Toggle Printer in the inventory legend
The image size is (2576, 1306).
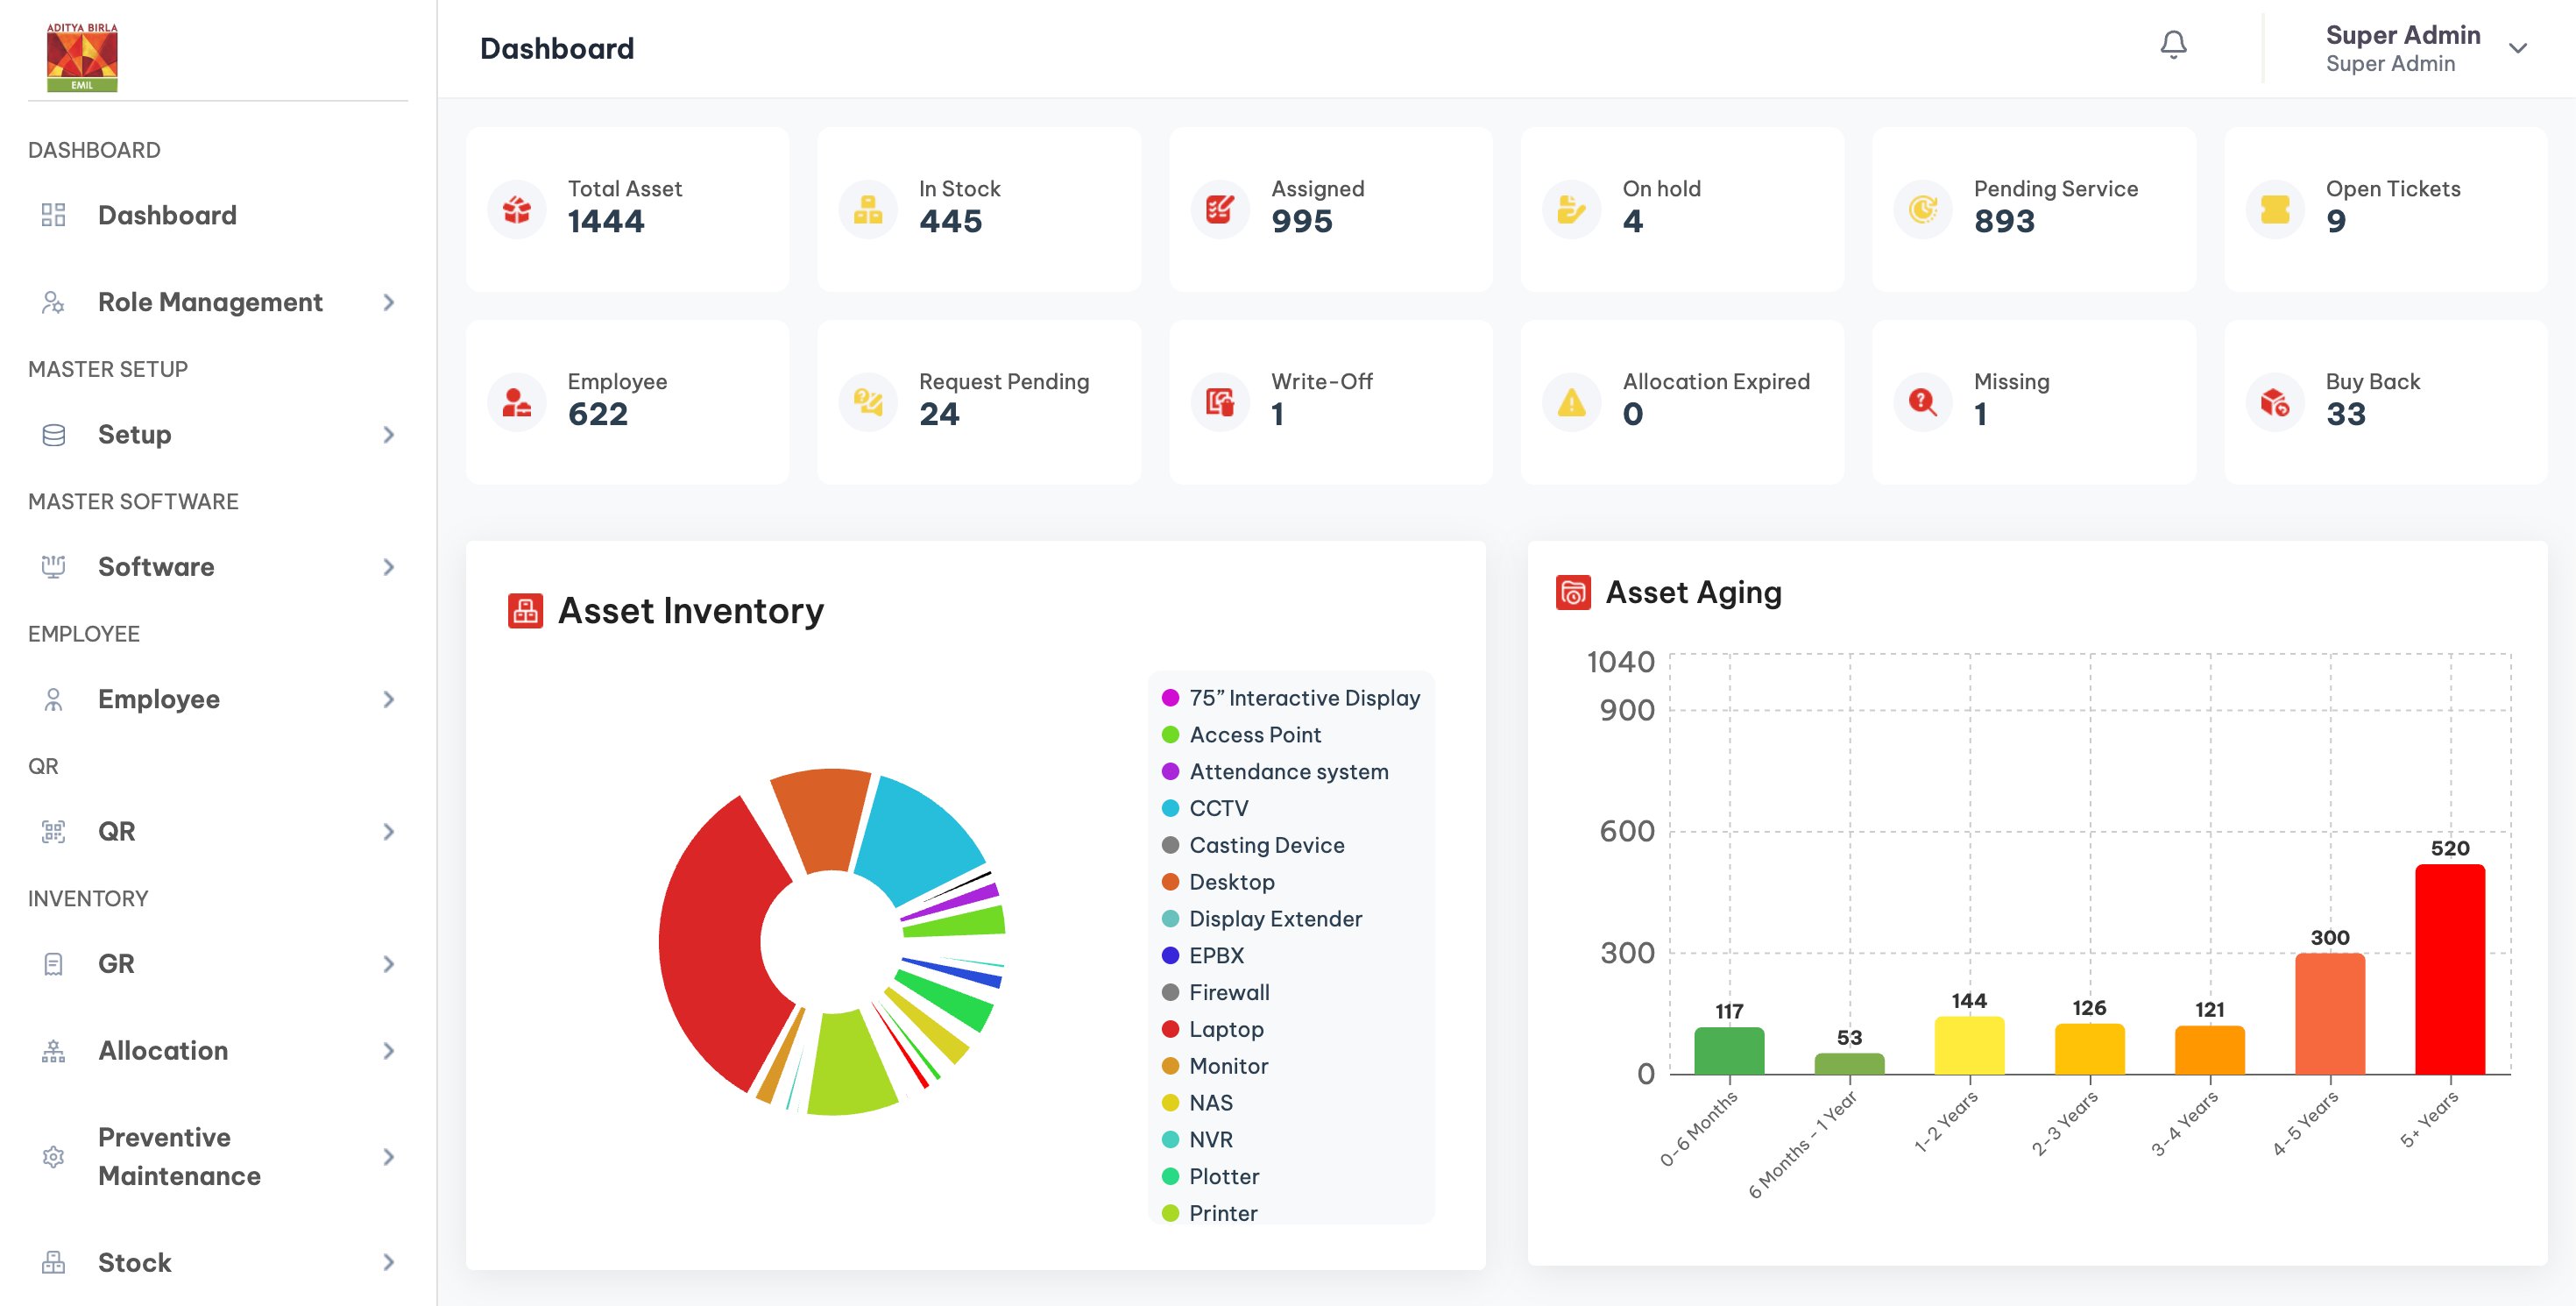click(1209, 1213)
